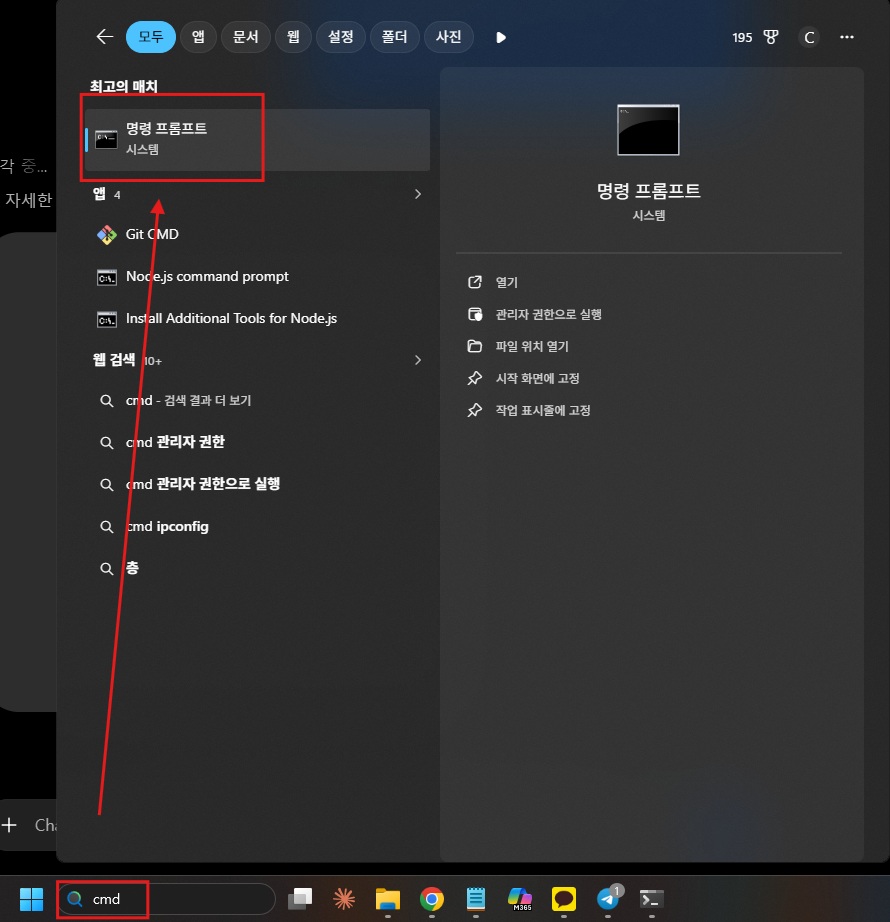
Task: Expand the 앱 results section chevron
Action: click(x=417, y=194)
